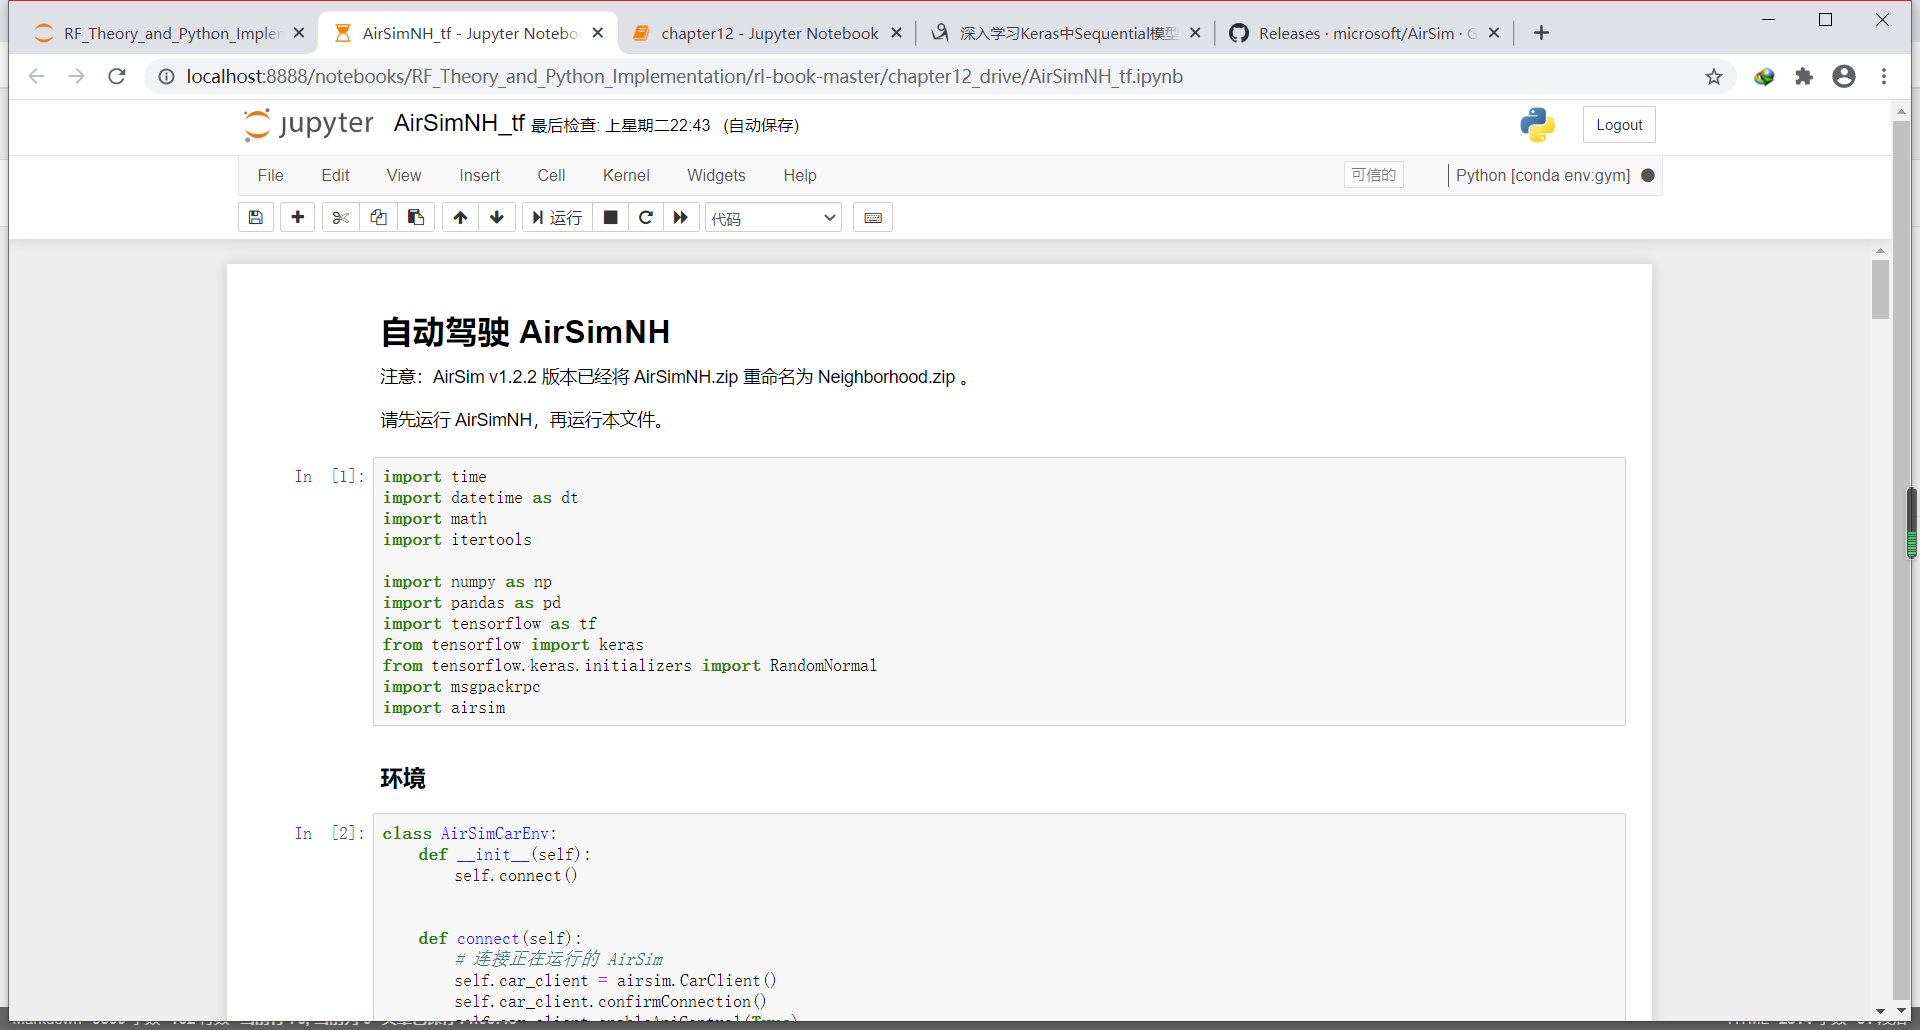Viewport: 1920px width, 1030px height.
Task: Copy selected cells icon
Action: coord(378,217)
